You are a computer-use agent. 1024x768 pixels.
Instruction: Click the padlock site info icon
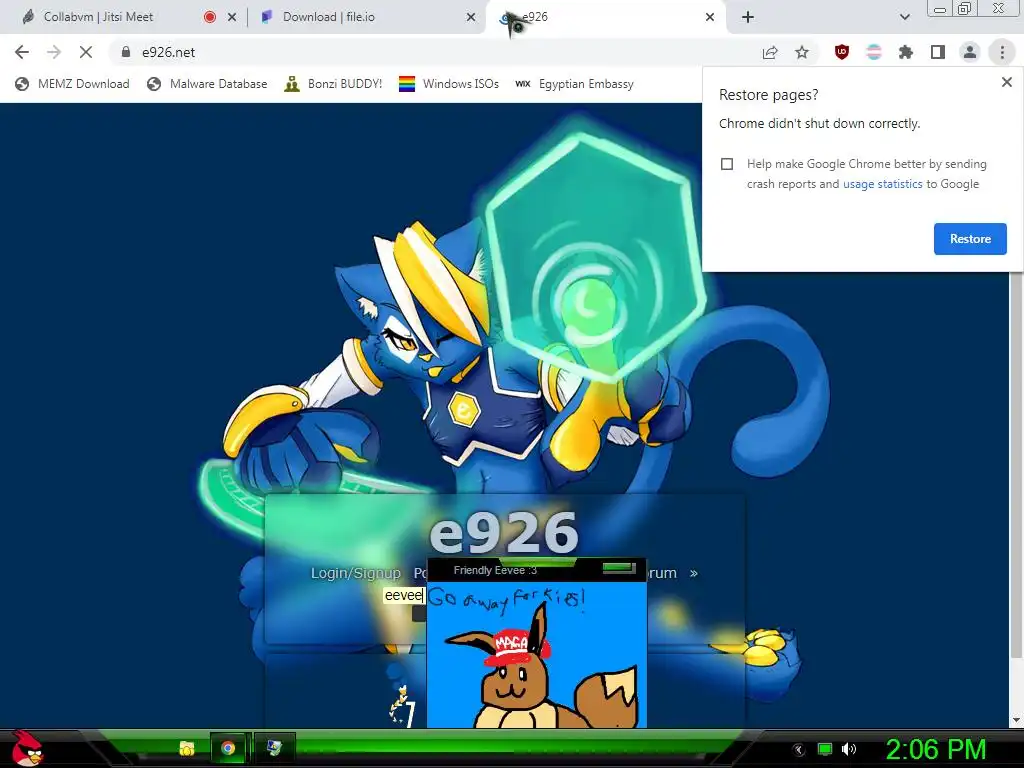coord(126,52)
